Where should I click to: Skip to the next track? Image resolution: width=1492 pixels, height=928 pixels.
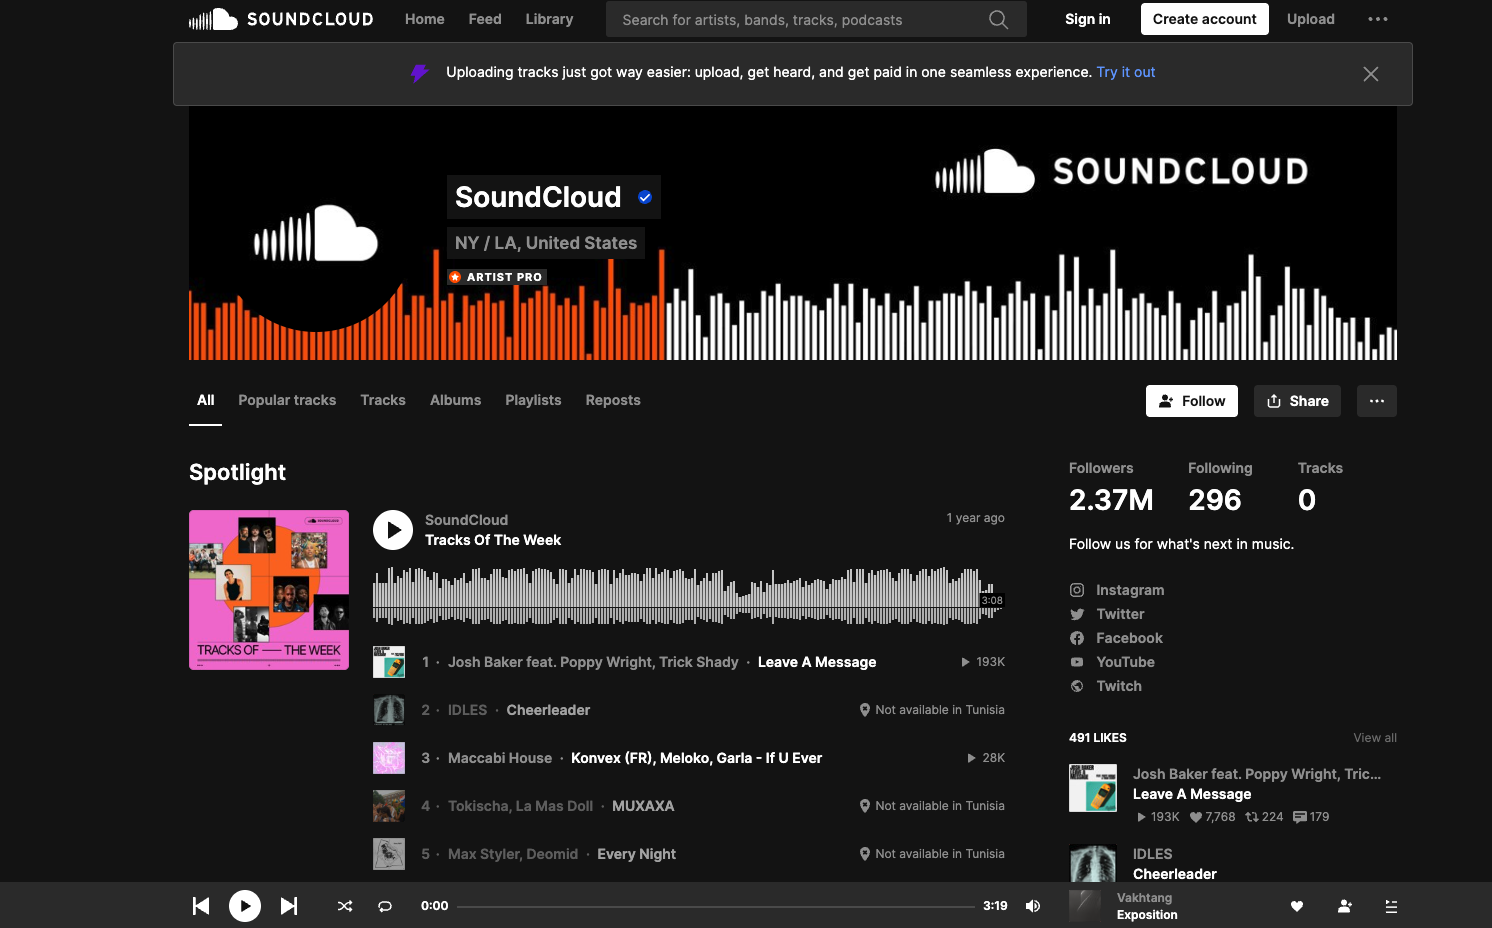click(289, 906)
